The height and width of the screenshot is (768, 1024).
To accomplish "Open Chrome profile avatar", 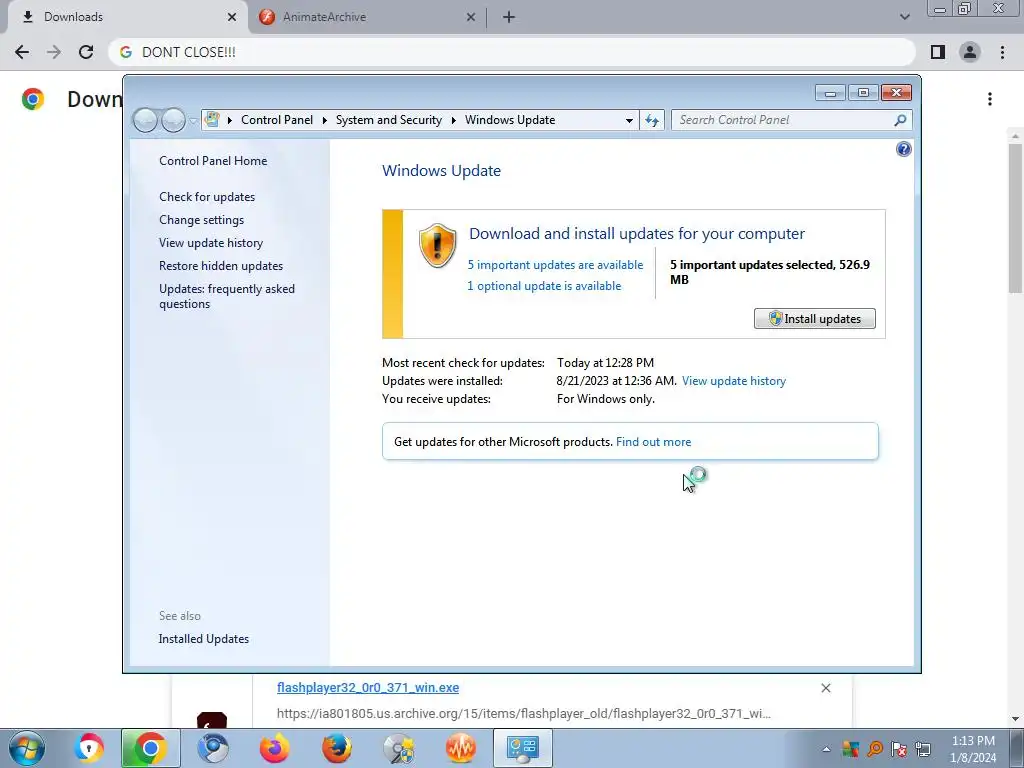I will coord(970,52).
